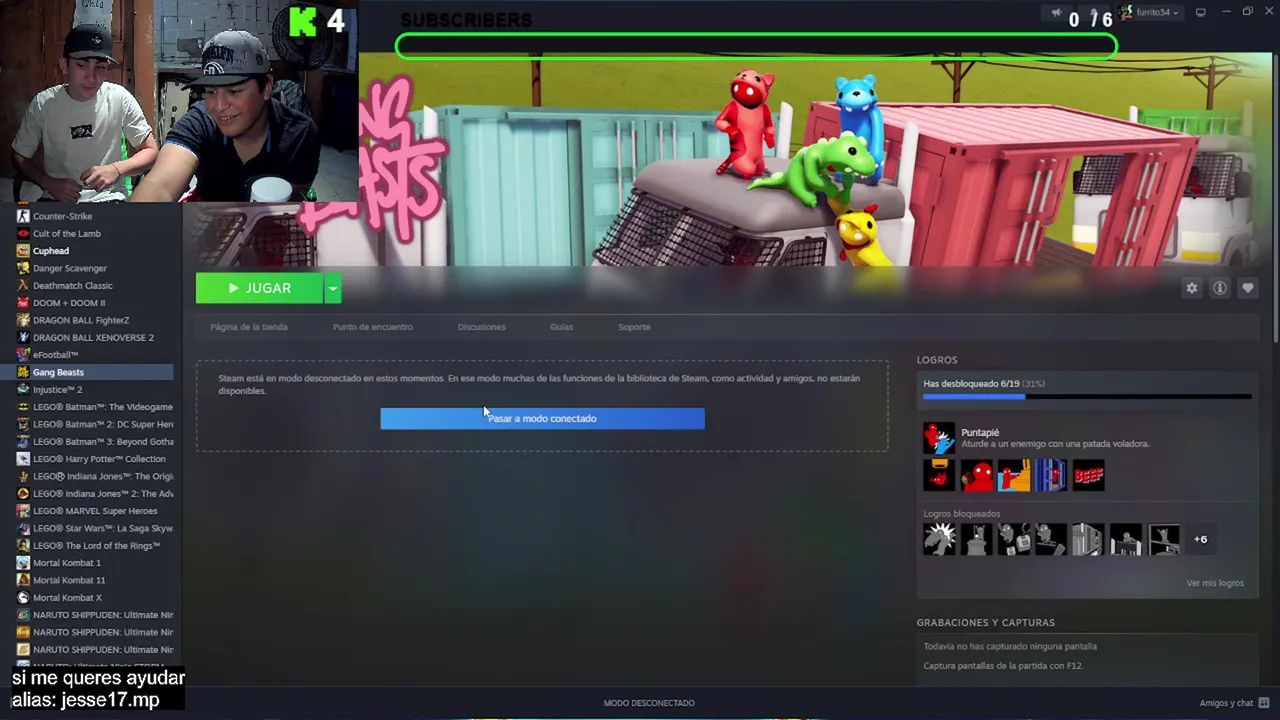Image resolution: width=1280 pixels, height=720 pixels.
Task: Open the blue cage unlocked achievement icon
Action: click(1051, 476)
